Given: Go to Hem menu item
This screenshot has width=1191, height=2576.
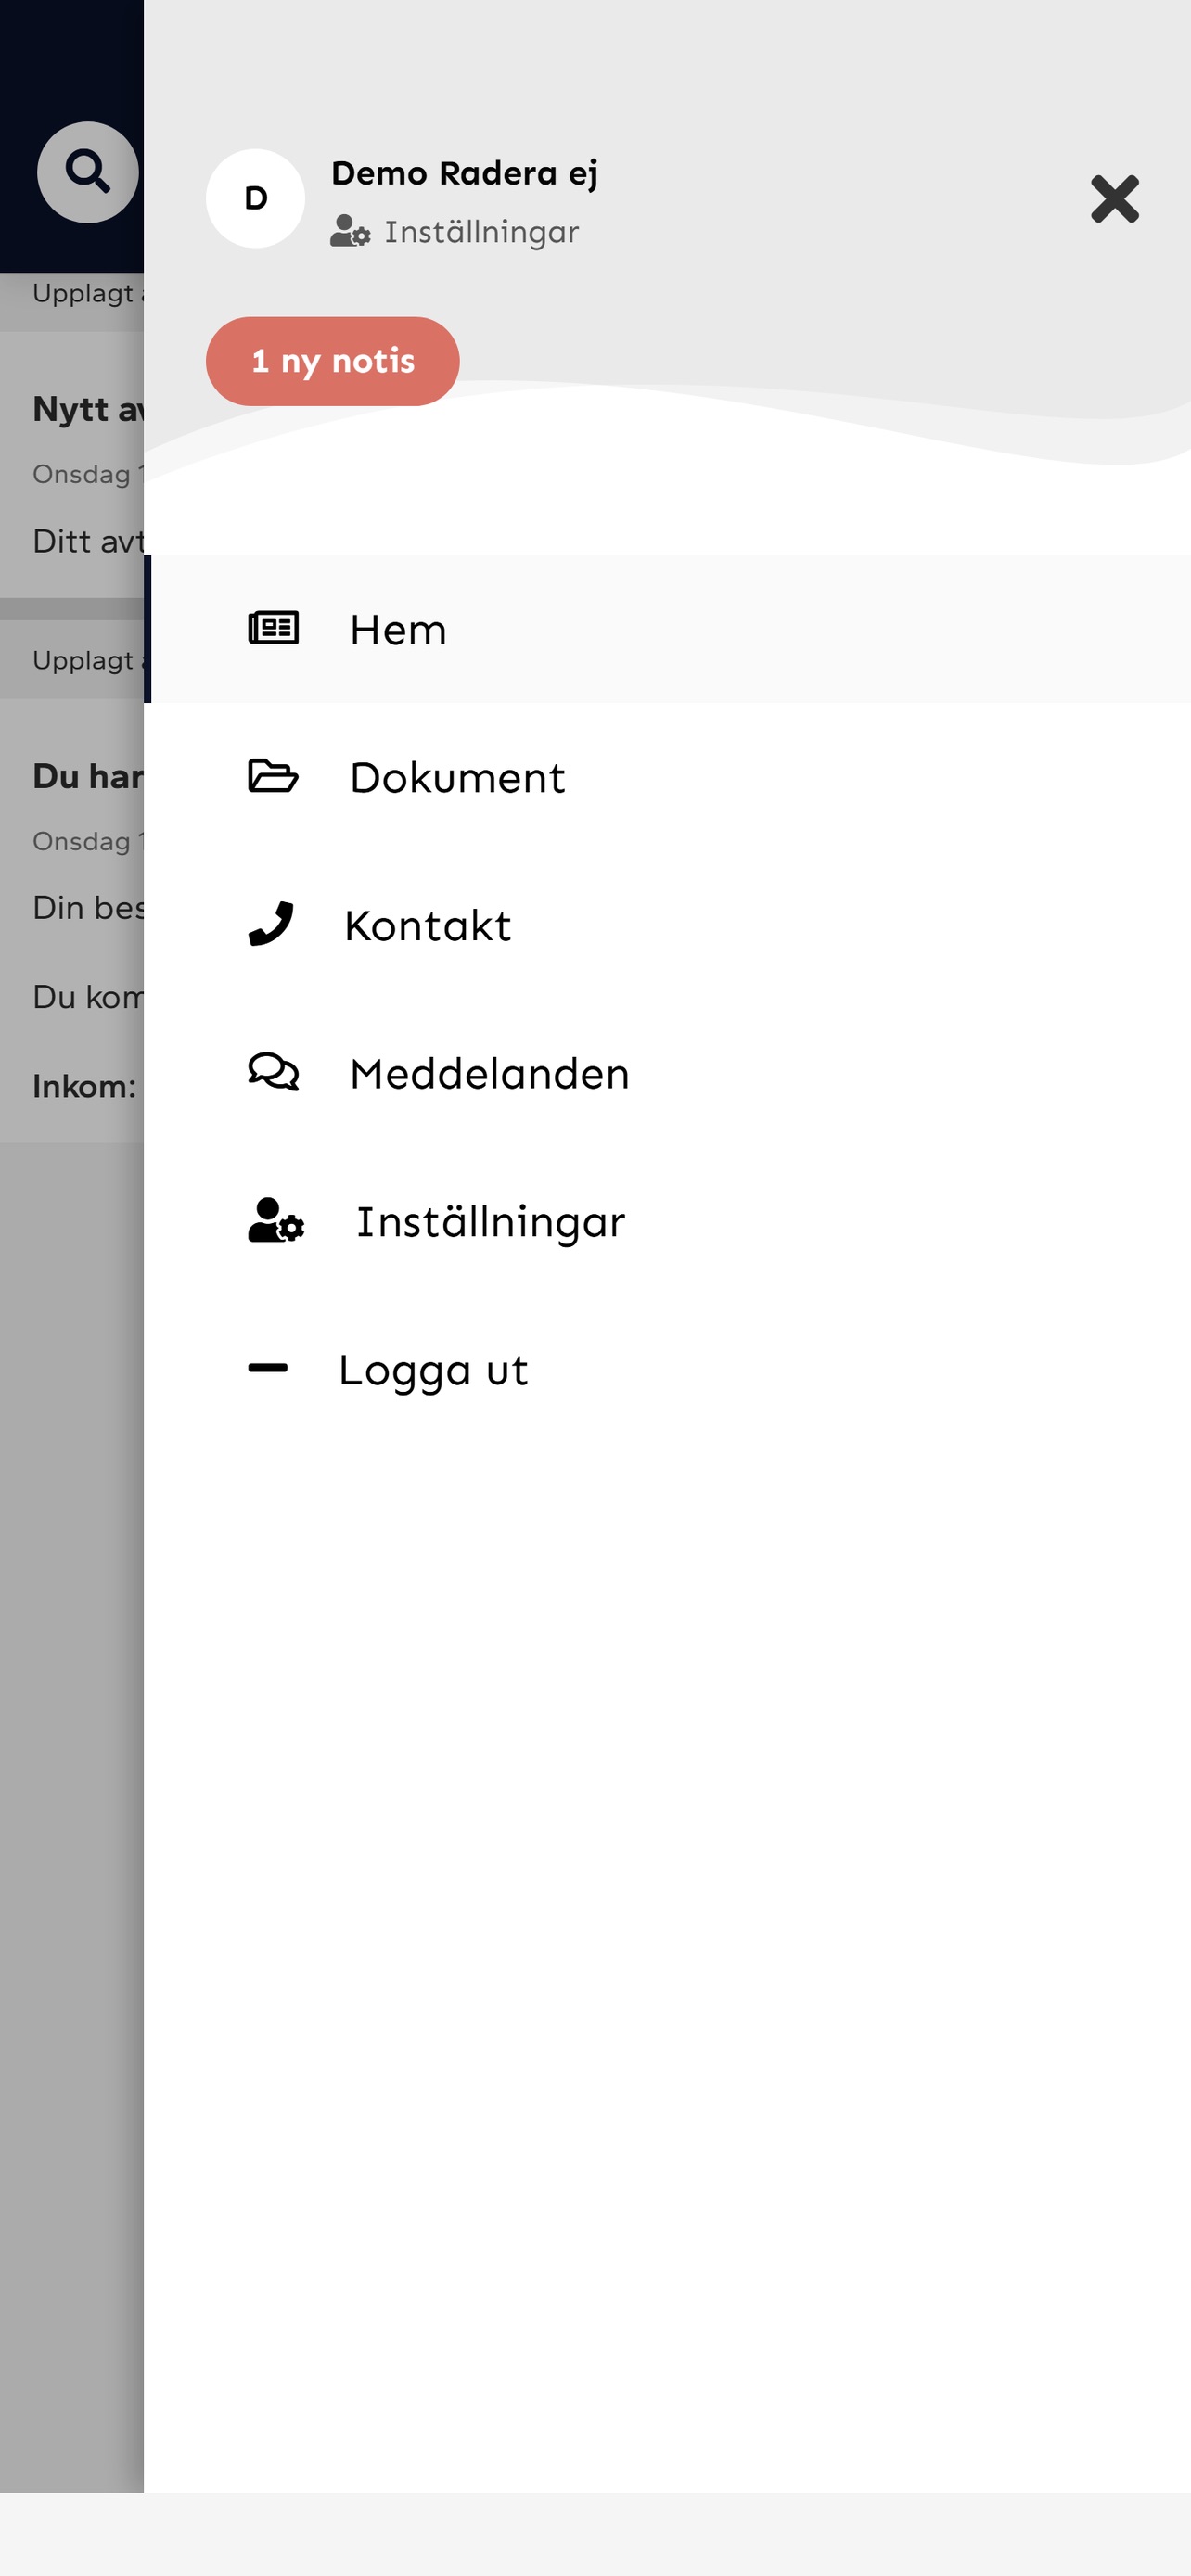Looking at the screenshot, I should (x=667, y=629).
